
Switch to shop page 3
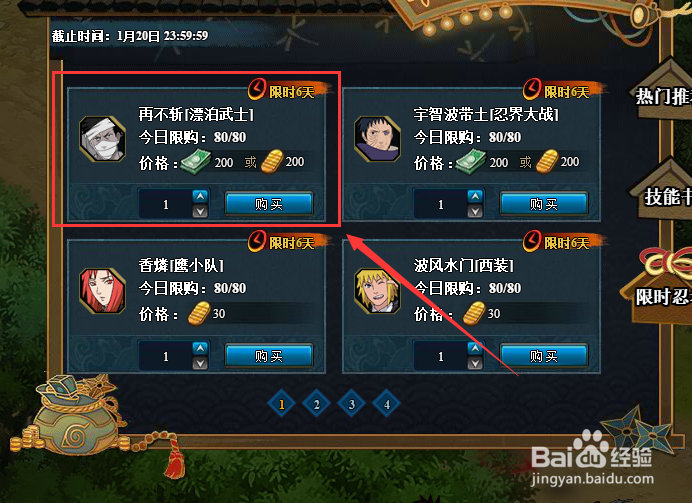click(x=352, y=404)
